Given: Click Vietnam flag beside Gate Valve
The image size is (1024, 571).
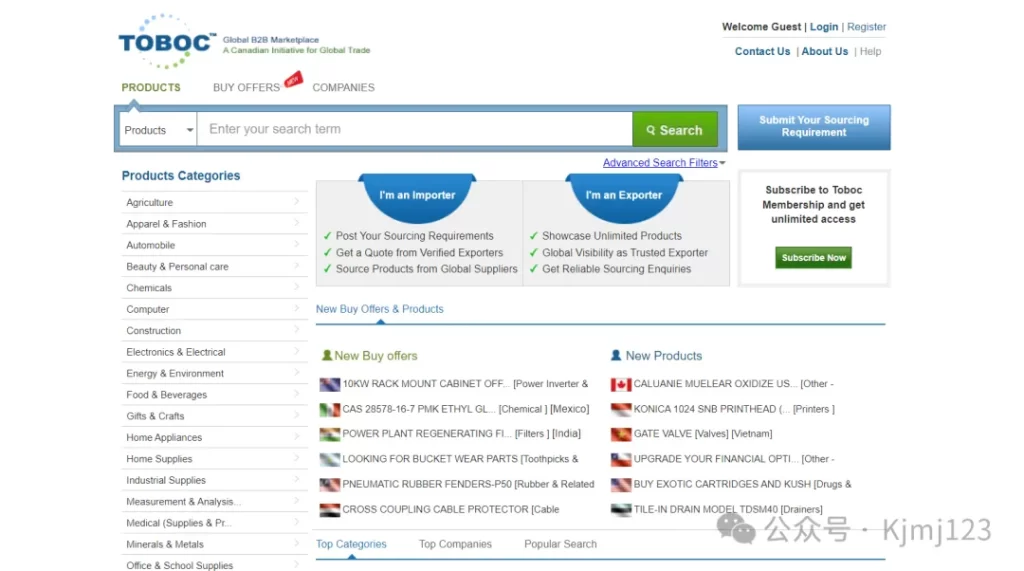Looking at the screenshot, I should point(620,434).
